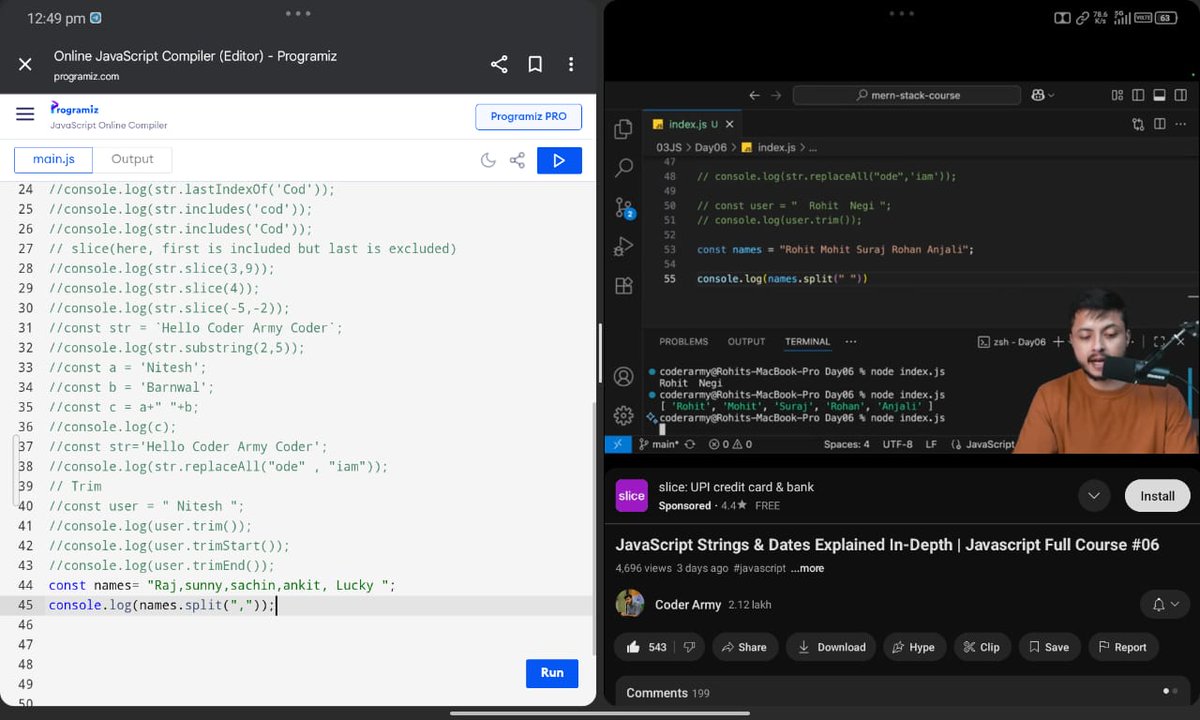Open VS Code Manage gear icon
This screenshot has height=720, width=1200.
point(624,415)
